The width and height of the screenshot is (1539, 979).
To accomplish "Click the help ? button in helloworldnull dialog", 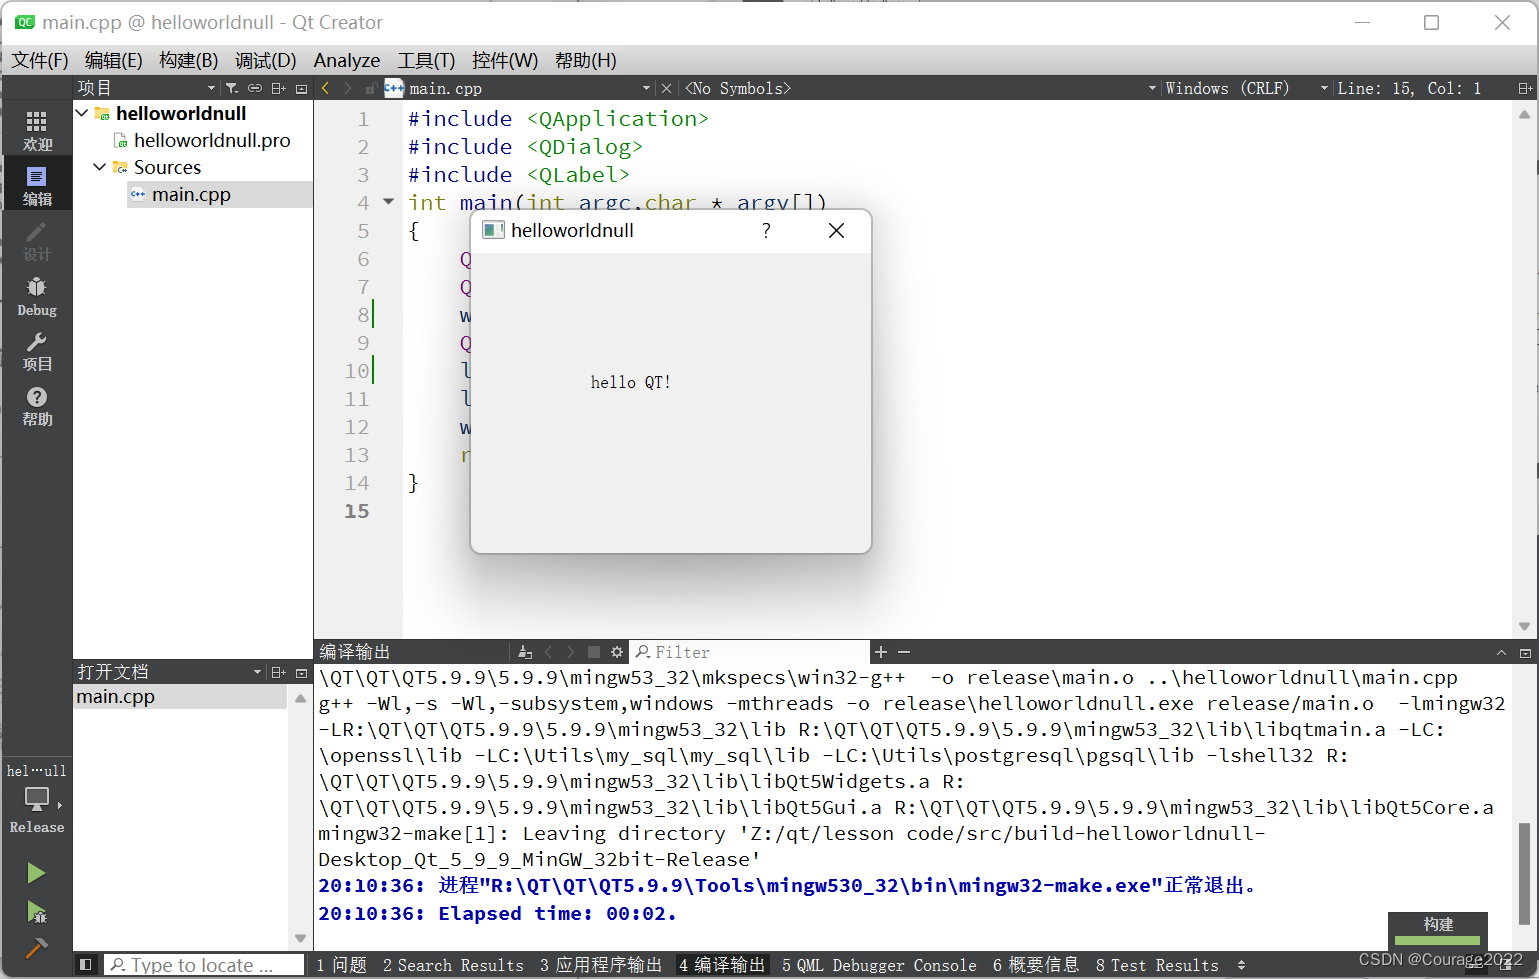I will (766, 231).
